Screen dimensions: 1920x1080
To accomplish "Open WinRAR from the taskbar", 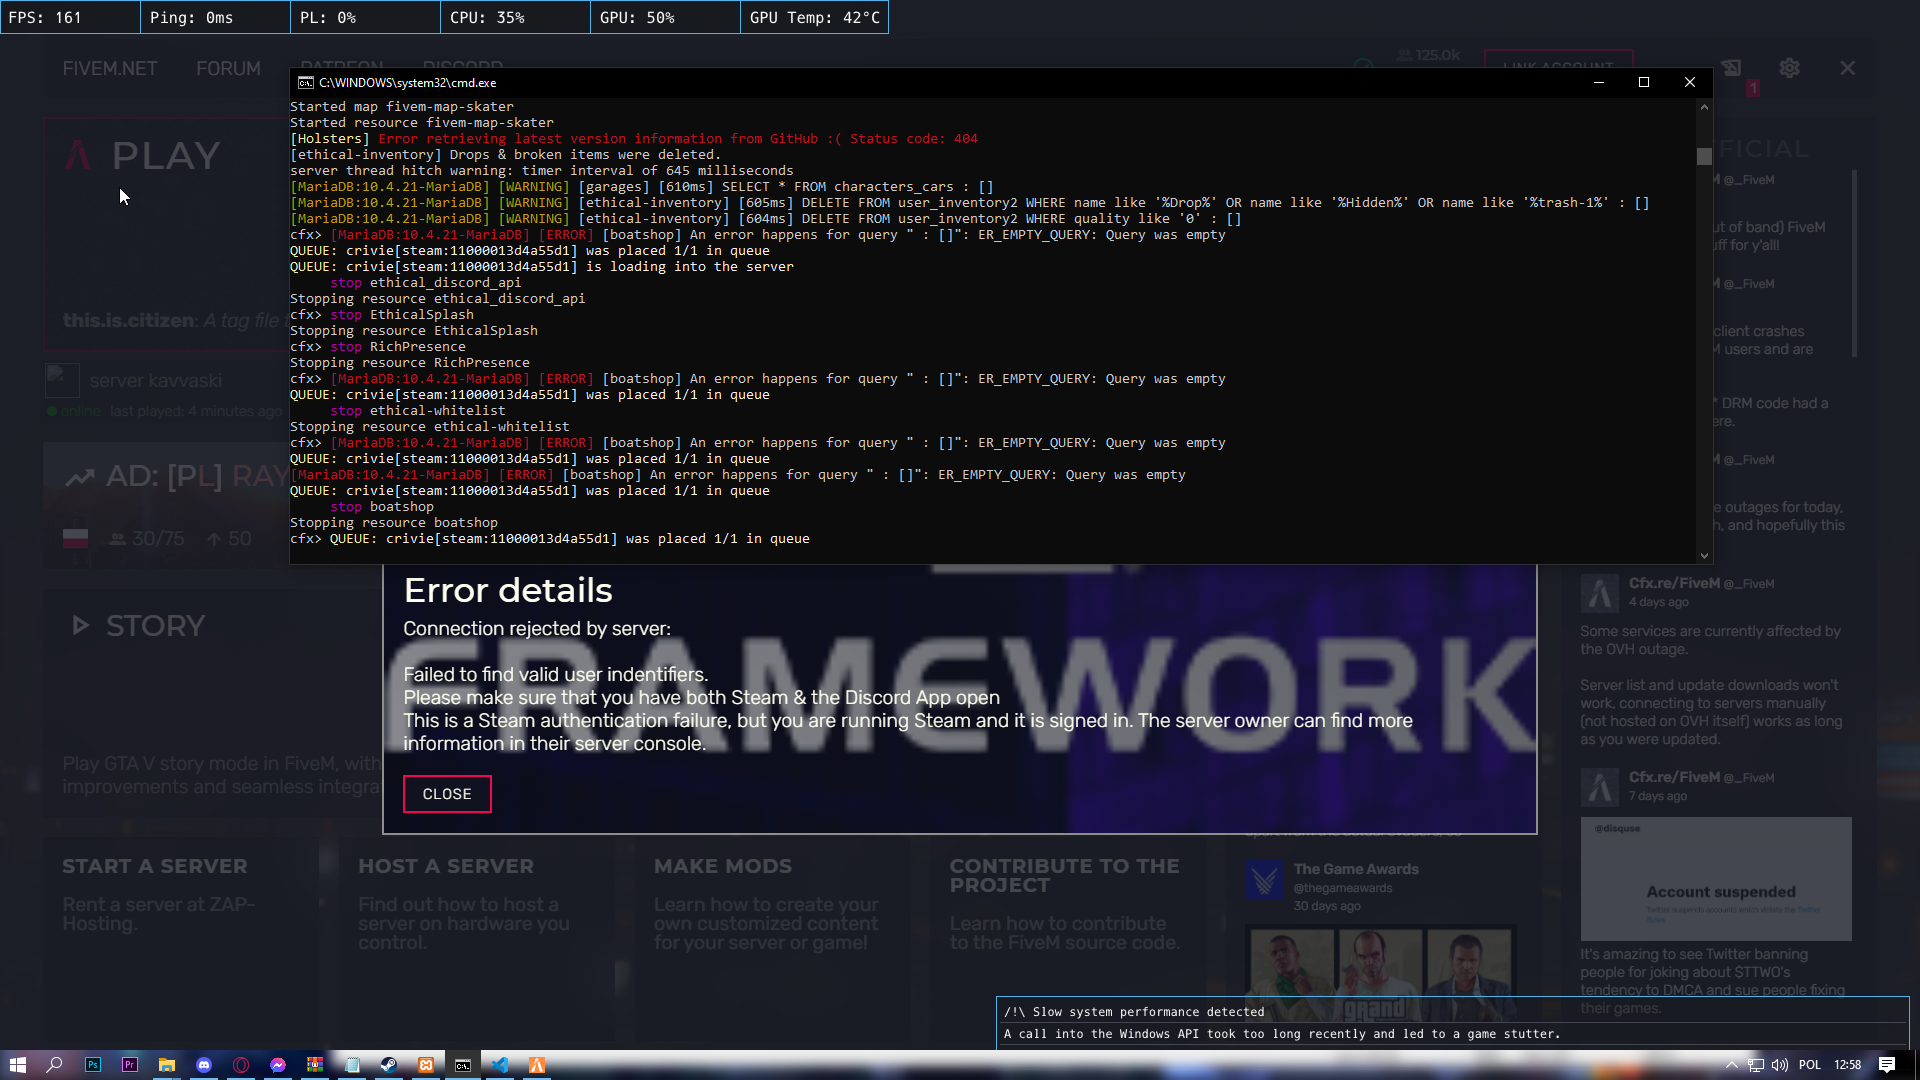I will point(315,1065).
